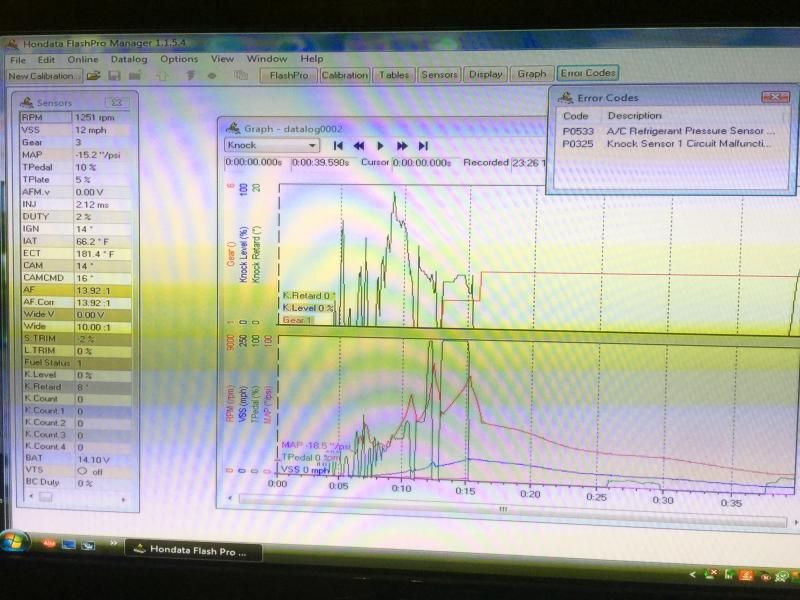Toggle the Sensors window from toolbar

[439, 74]
